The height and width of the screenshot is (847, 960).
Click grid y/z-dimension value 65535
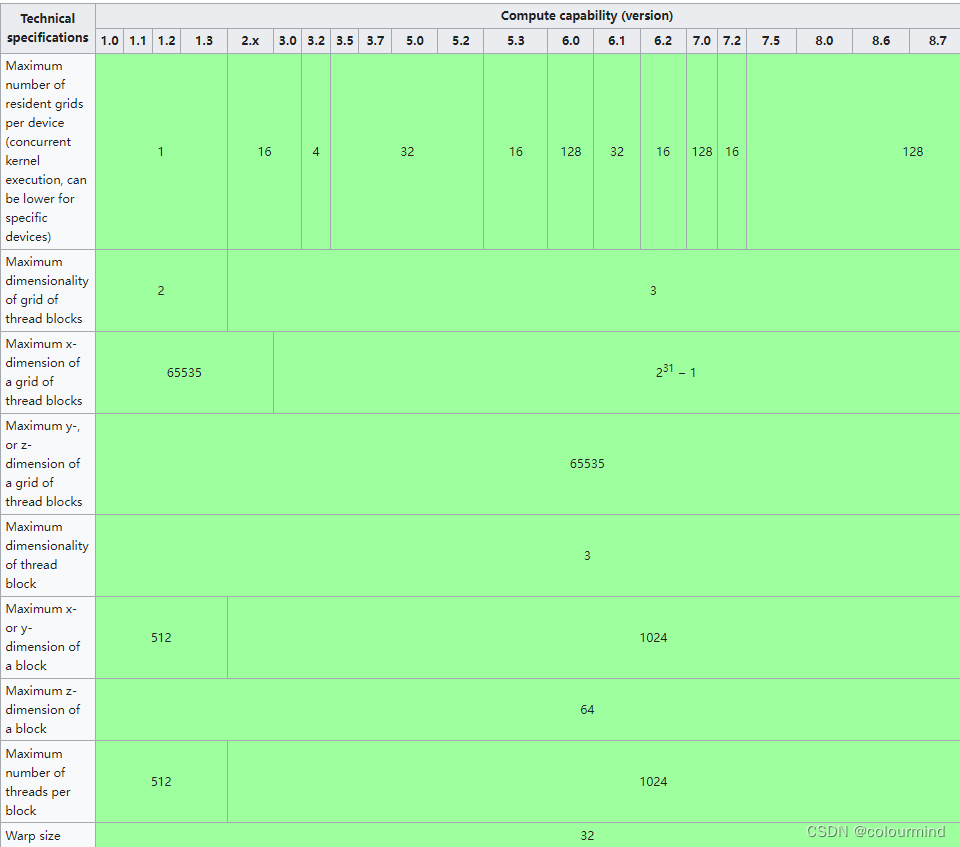[587, 464]
